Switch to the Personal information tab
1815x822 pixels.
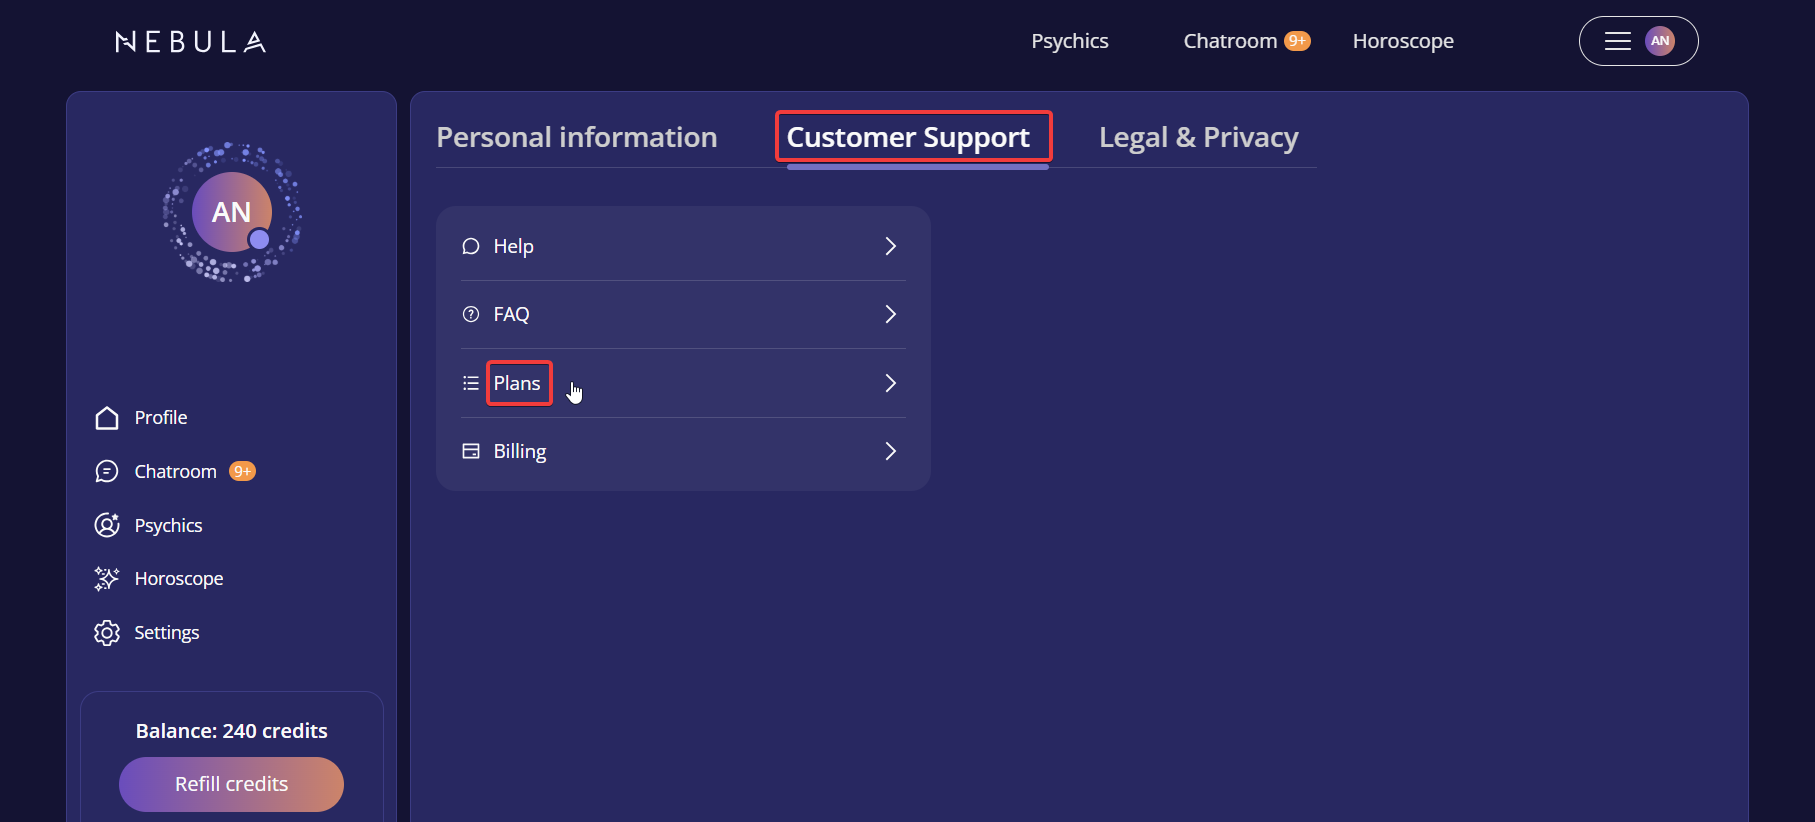tap(577, 137)
